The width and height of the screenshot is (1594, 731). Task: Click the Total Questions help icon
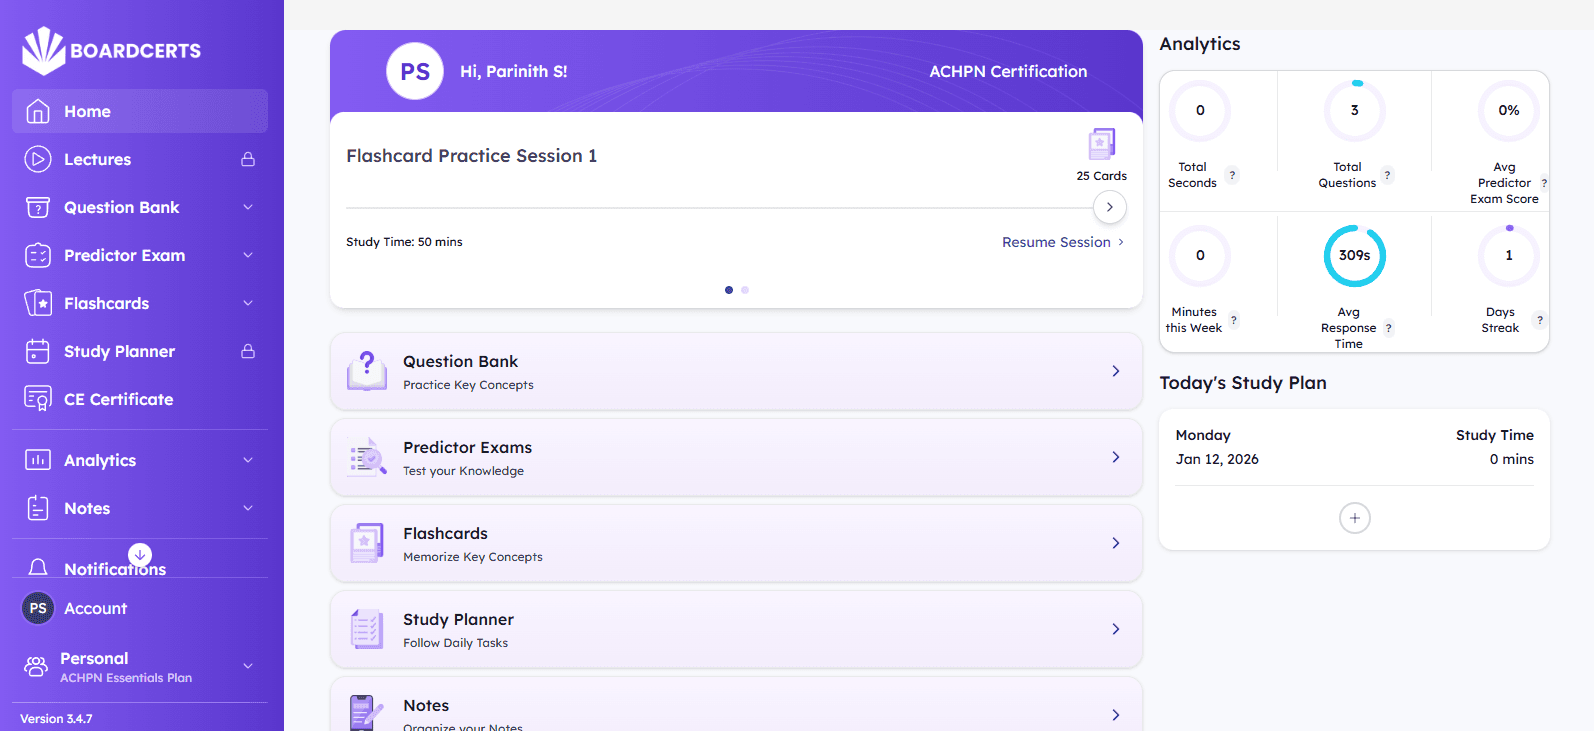(x=1387, y=175)
